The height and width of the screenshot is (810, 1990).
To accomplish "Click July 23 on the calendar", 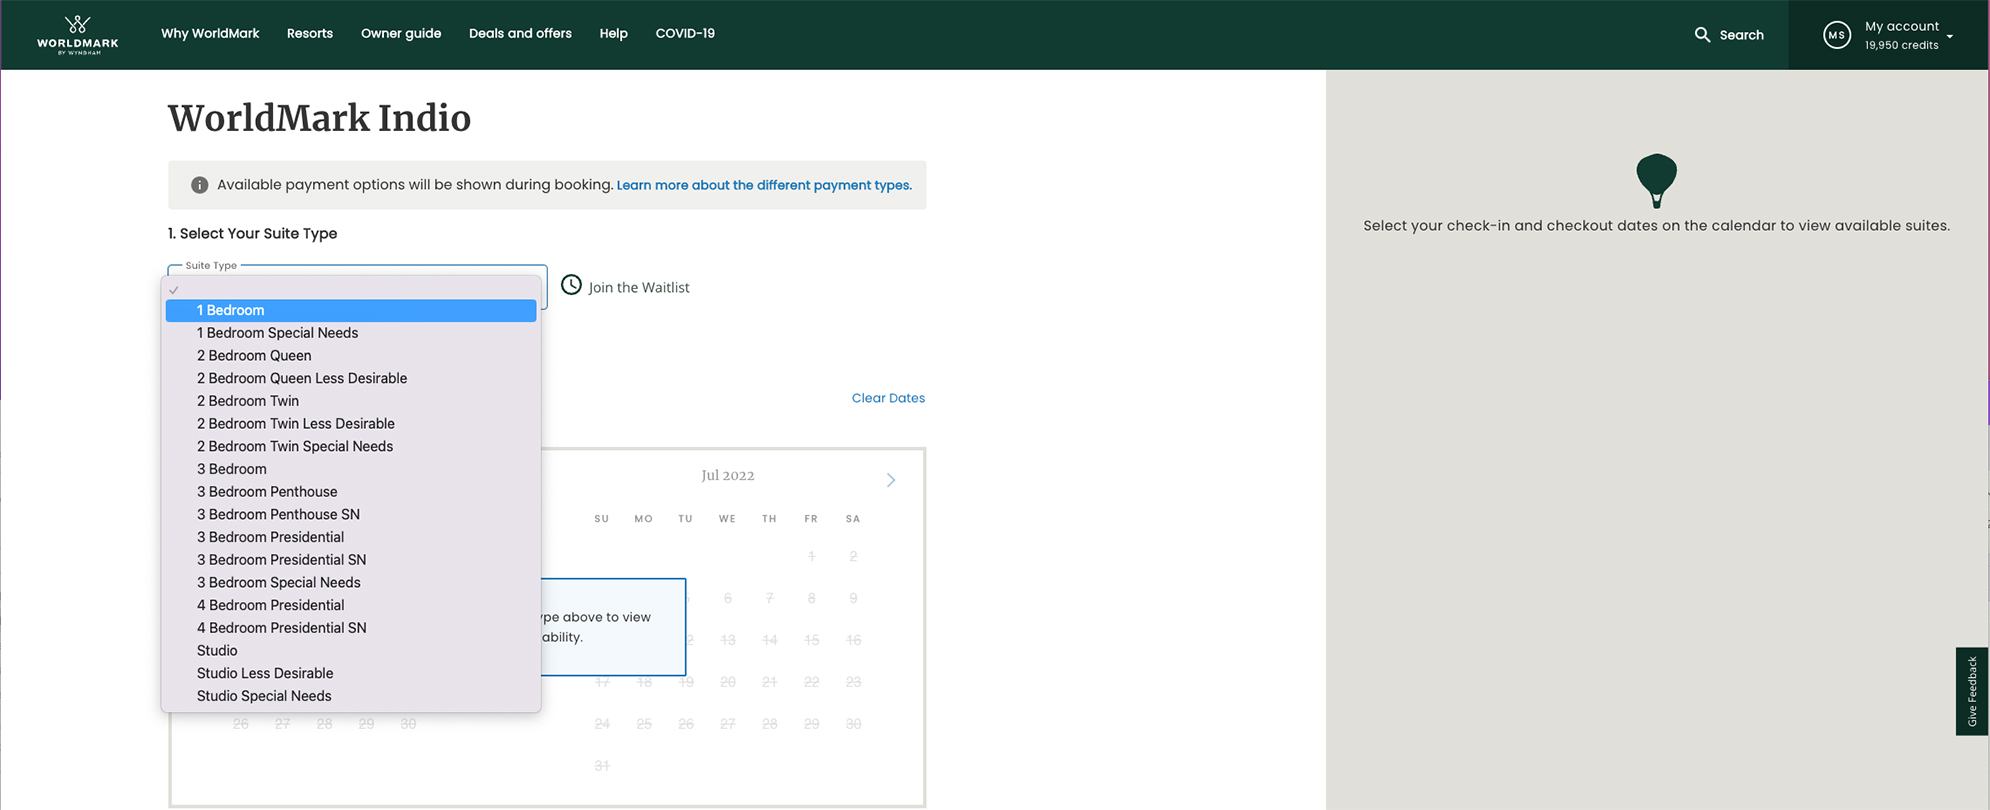I will tap(853, 682).
